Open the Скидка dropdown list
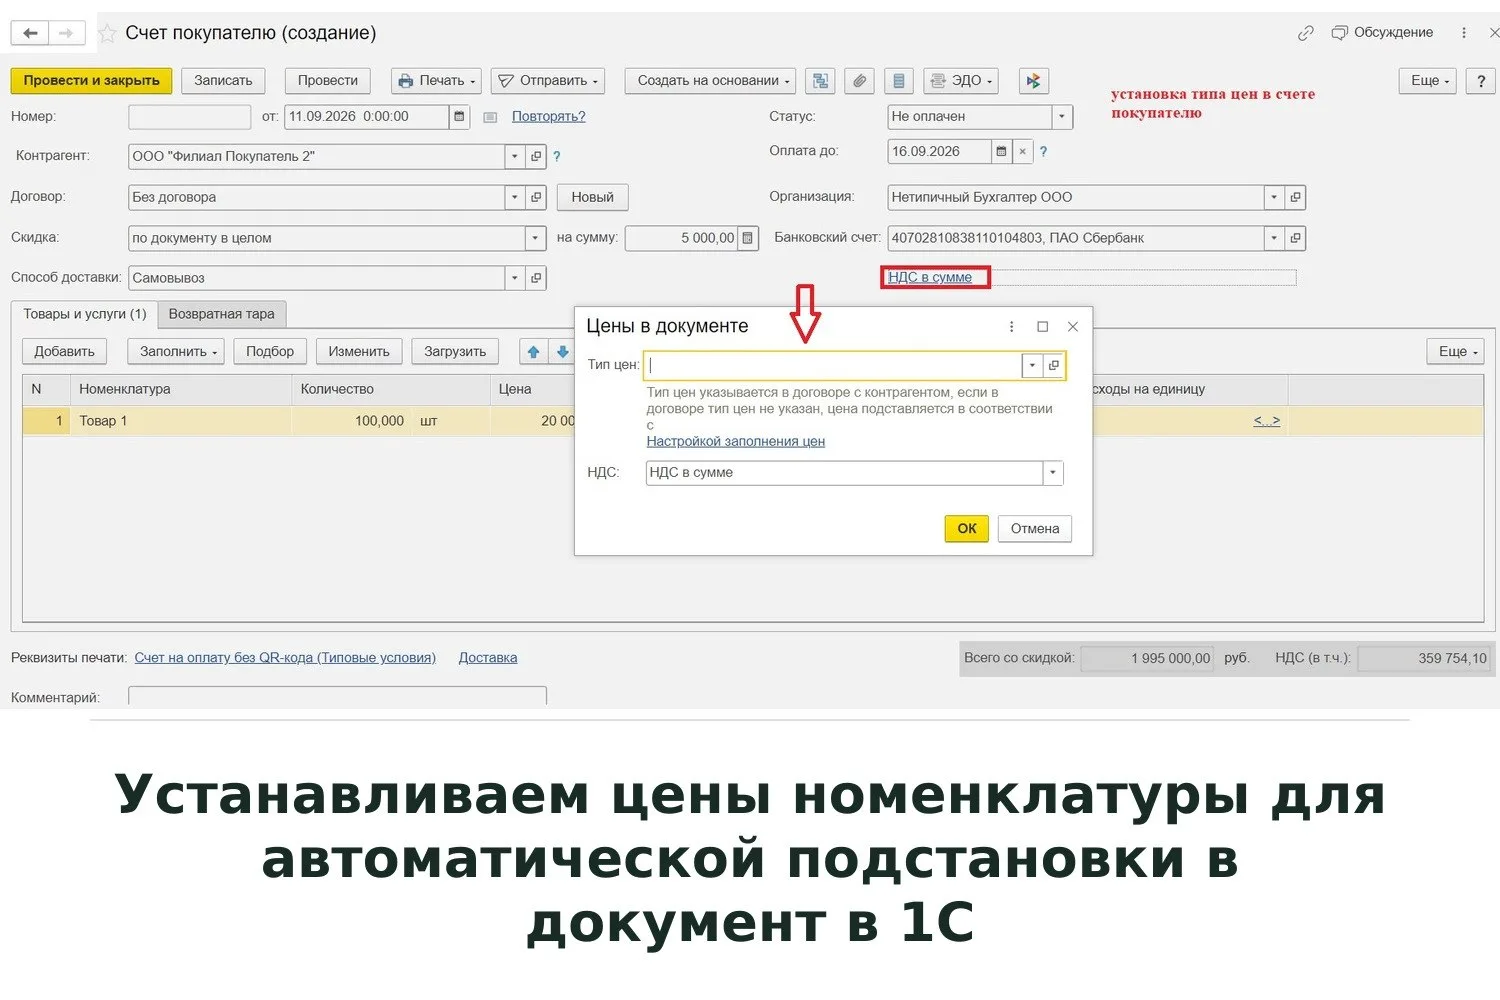This screenshot has height=1000, width=1500. tap(535, 238)
